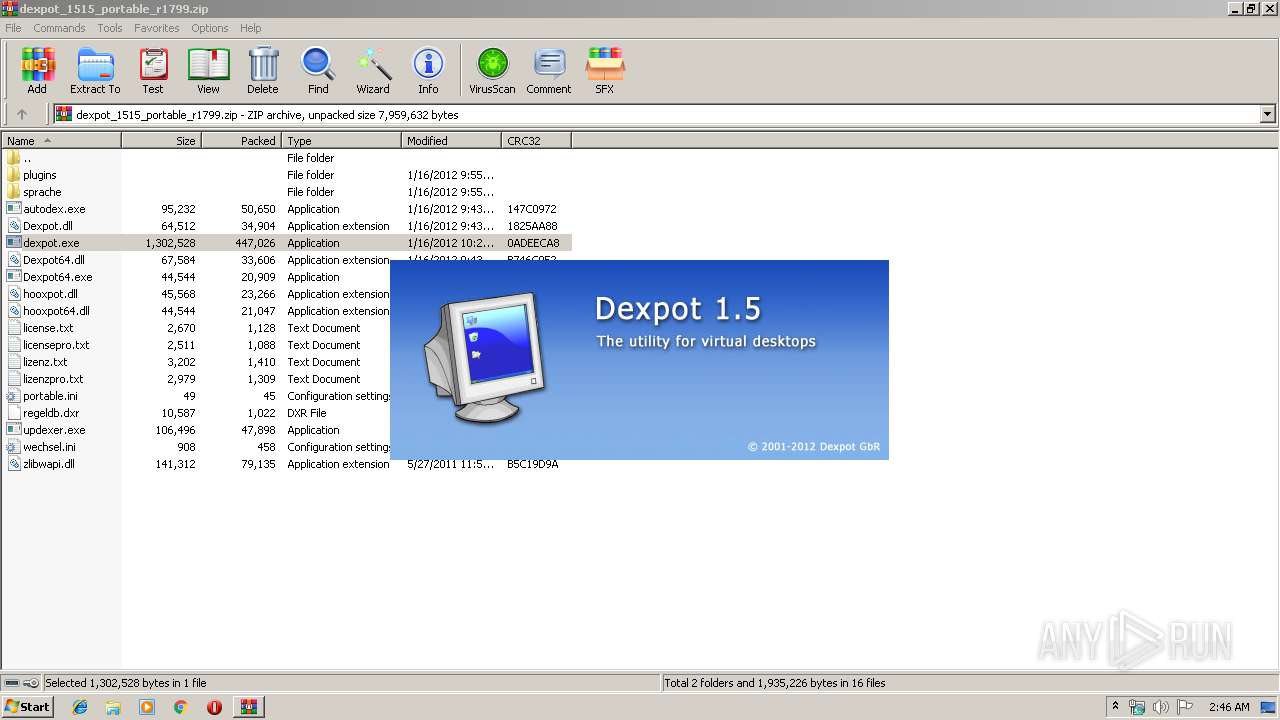Sort by Modified column header
The width and height of the screenshot is (1280, 720).
pos(451,141)
